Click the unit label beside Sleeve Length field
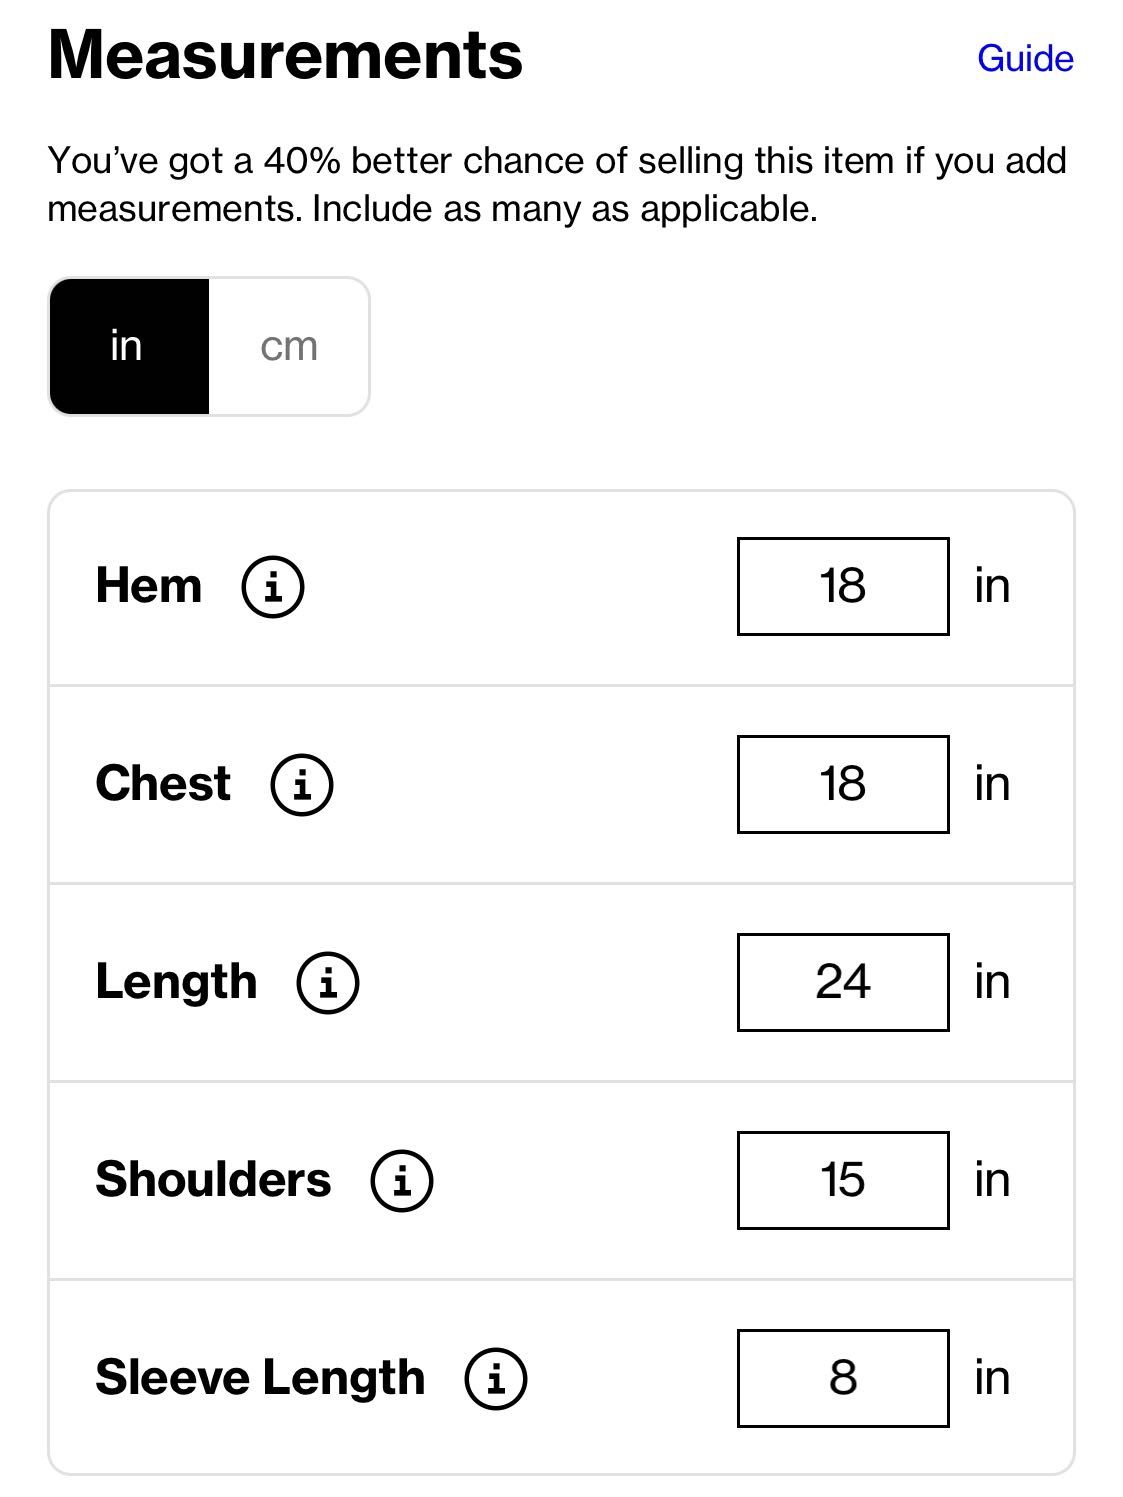 point(992,1378)
